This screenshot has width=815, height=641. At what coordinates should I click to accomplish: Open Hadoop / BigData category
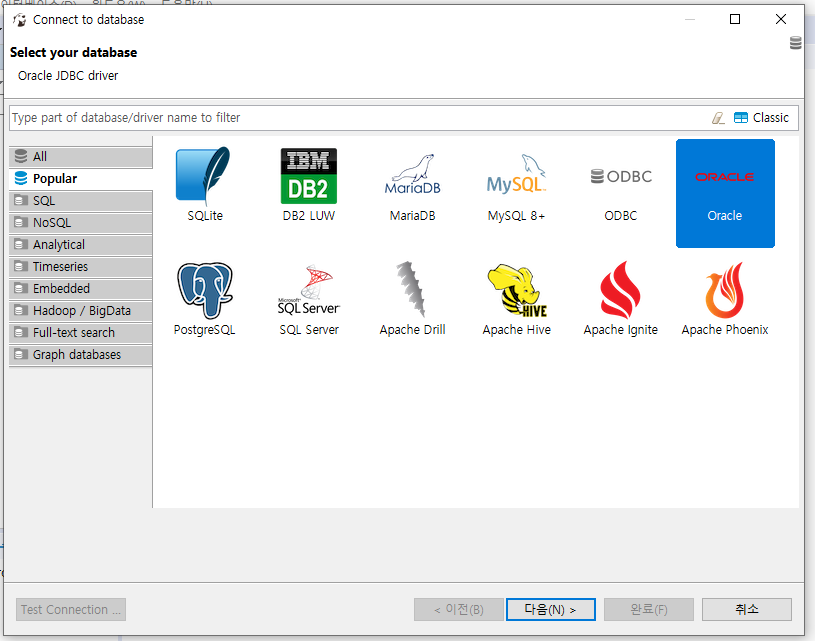pos(81,310)
